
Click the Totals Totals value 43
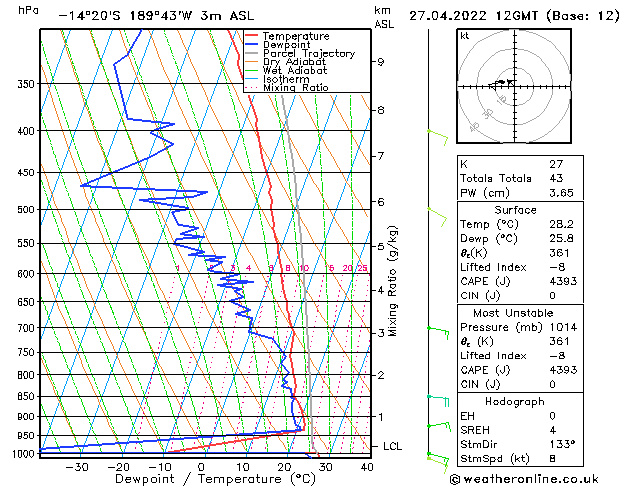pyautogui.click(x=556, y=178)
